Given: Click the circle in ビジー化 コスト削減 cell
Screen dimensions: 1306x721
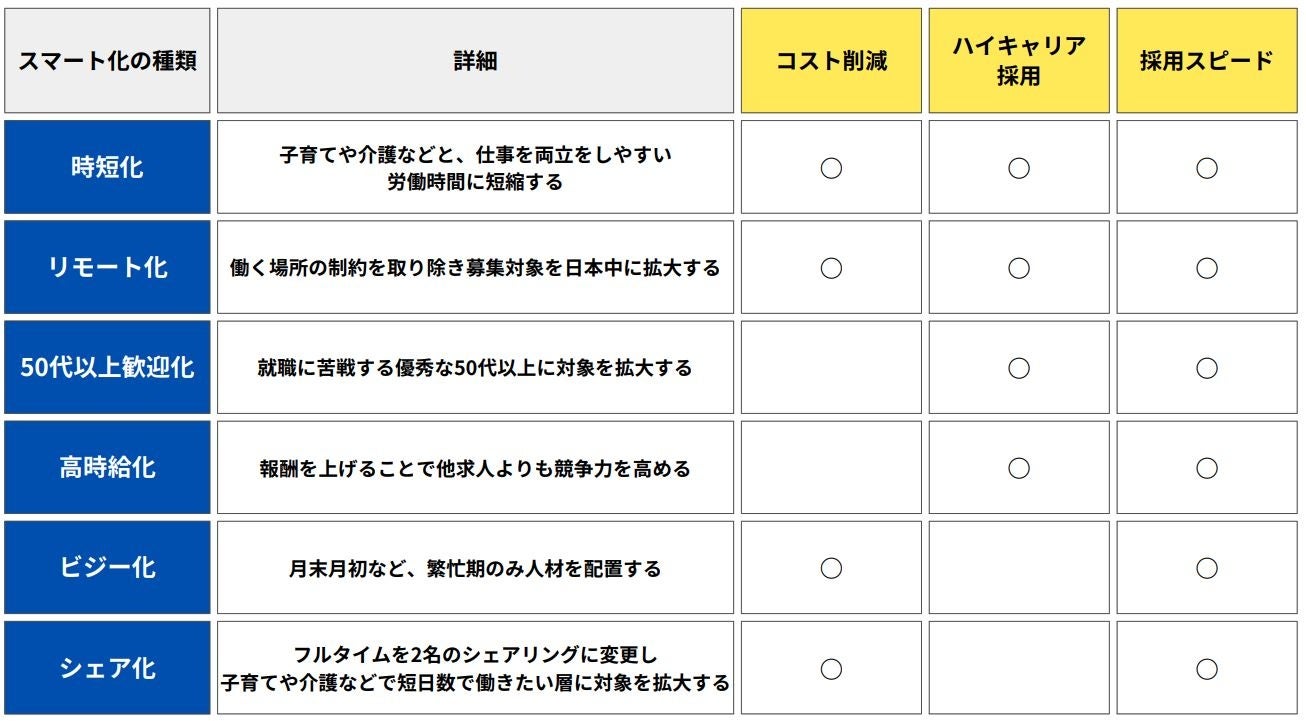Looking at the screenshot, I should (x=831, y=568).
